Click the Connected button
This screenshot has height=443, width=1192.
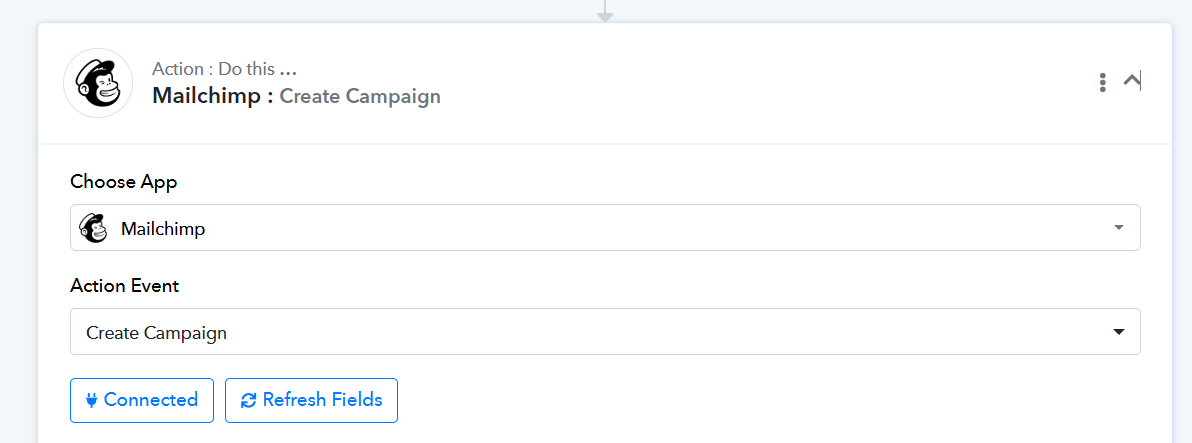coord(142,400)
